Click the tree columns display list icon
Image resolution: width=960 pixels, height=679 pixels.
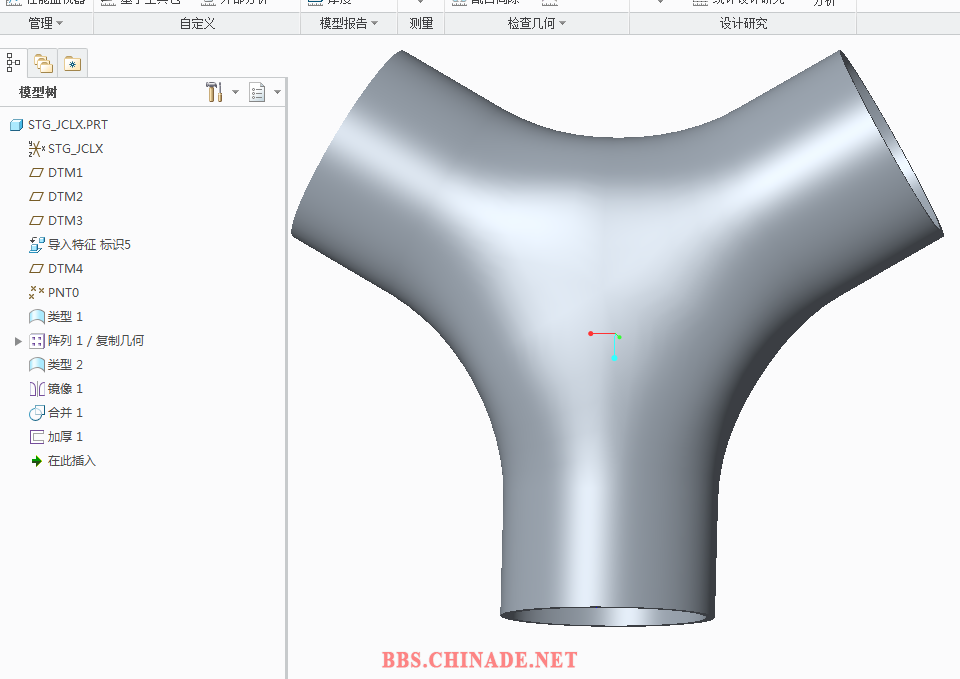click(x=257, y=92)
